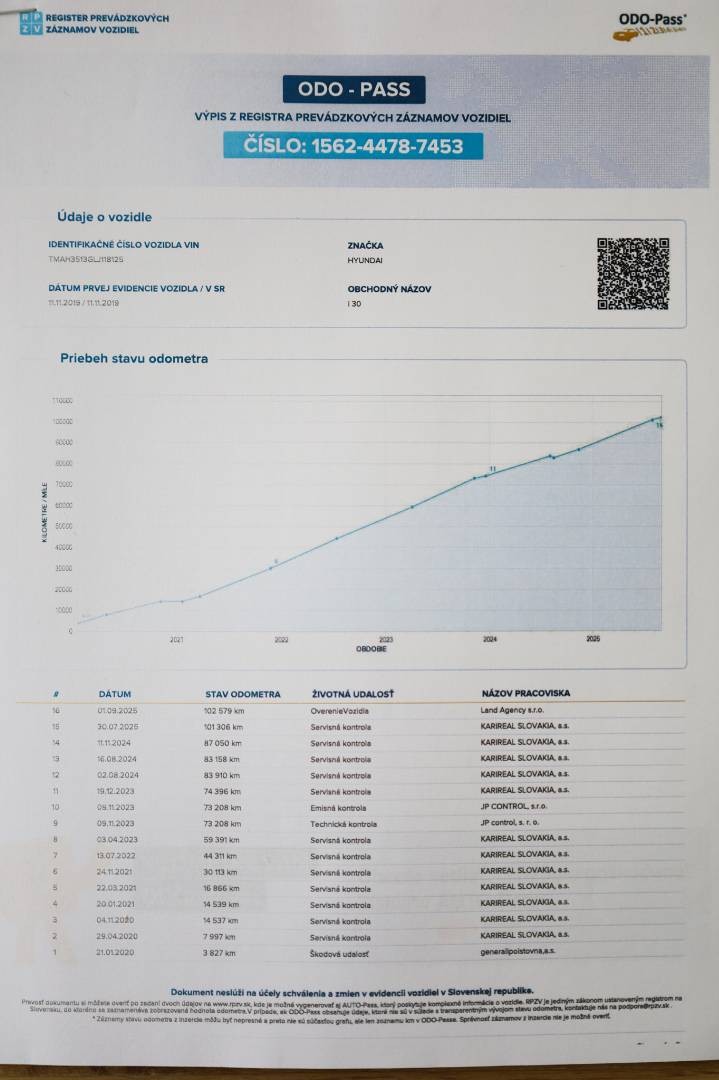The width and height of the screenshot is (719, 1080).
Task: Click the 2024 label on the chart axis
Action: (x=490, y=640)
